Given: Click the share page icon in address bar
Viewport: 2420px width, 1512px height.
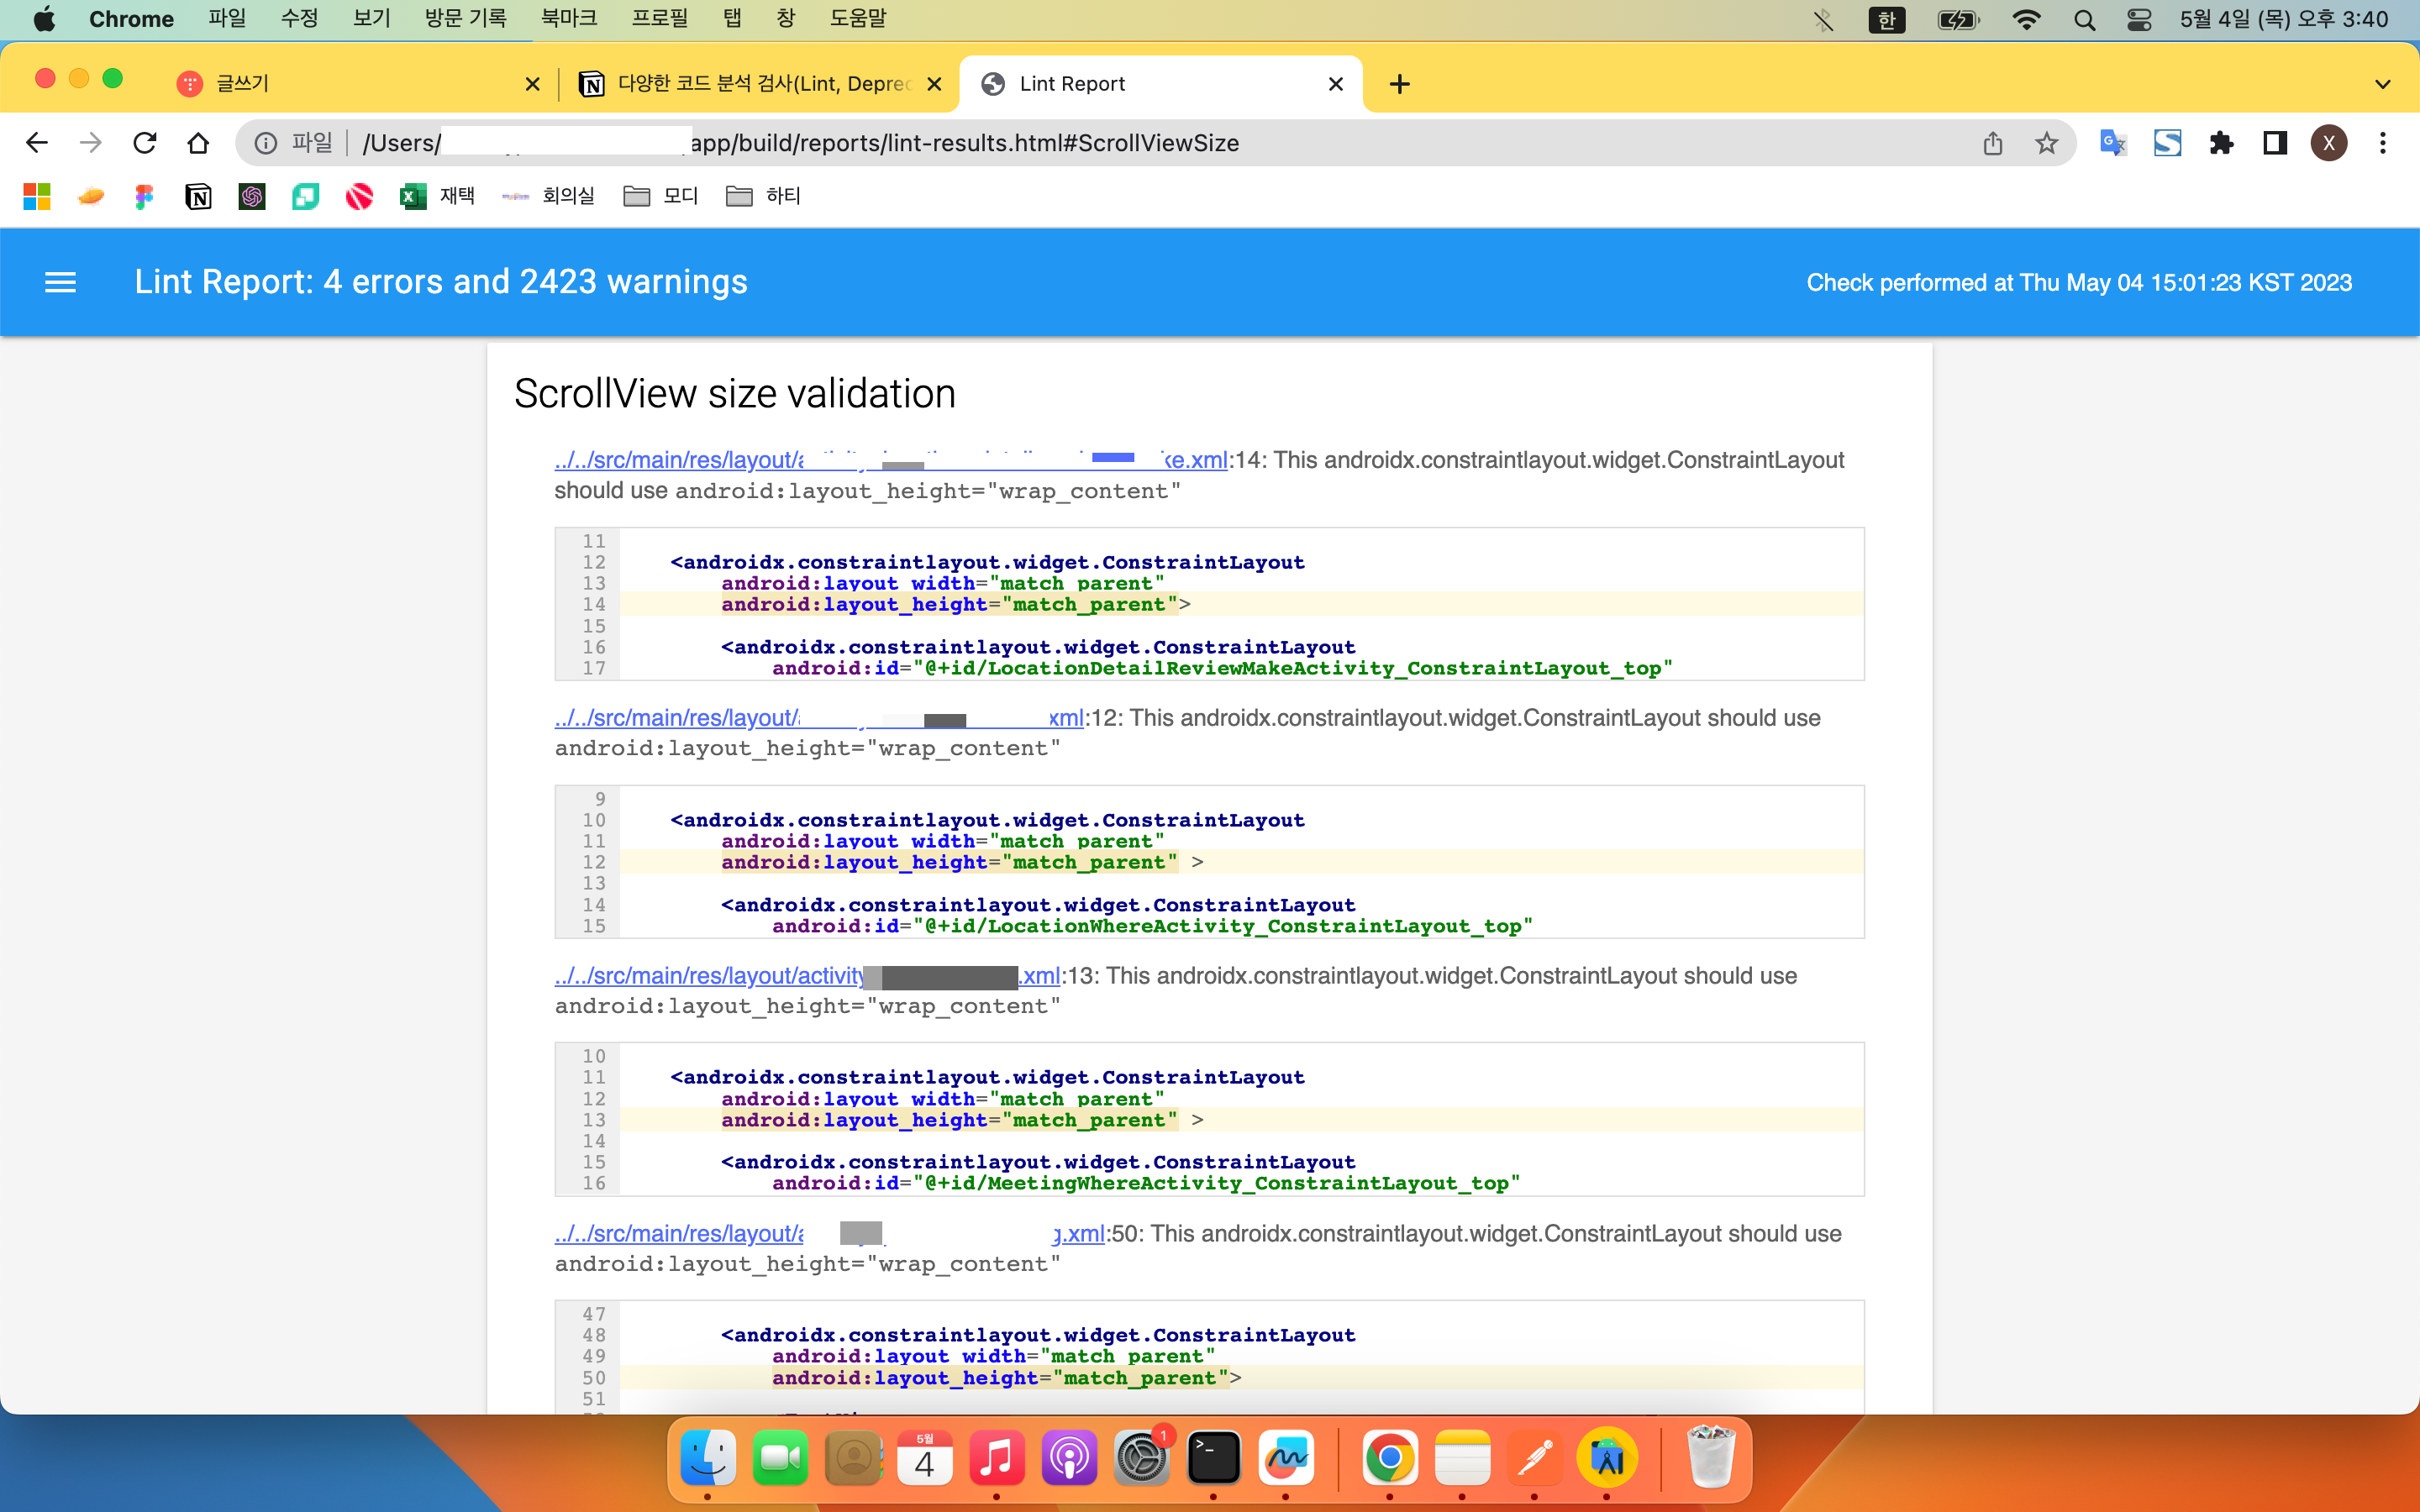Looking at the screenshot, I should 1992,143.
